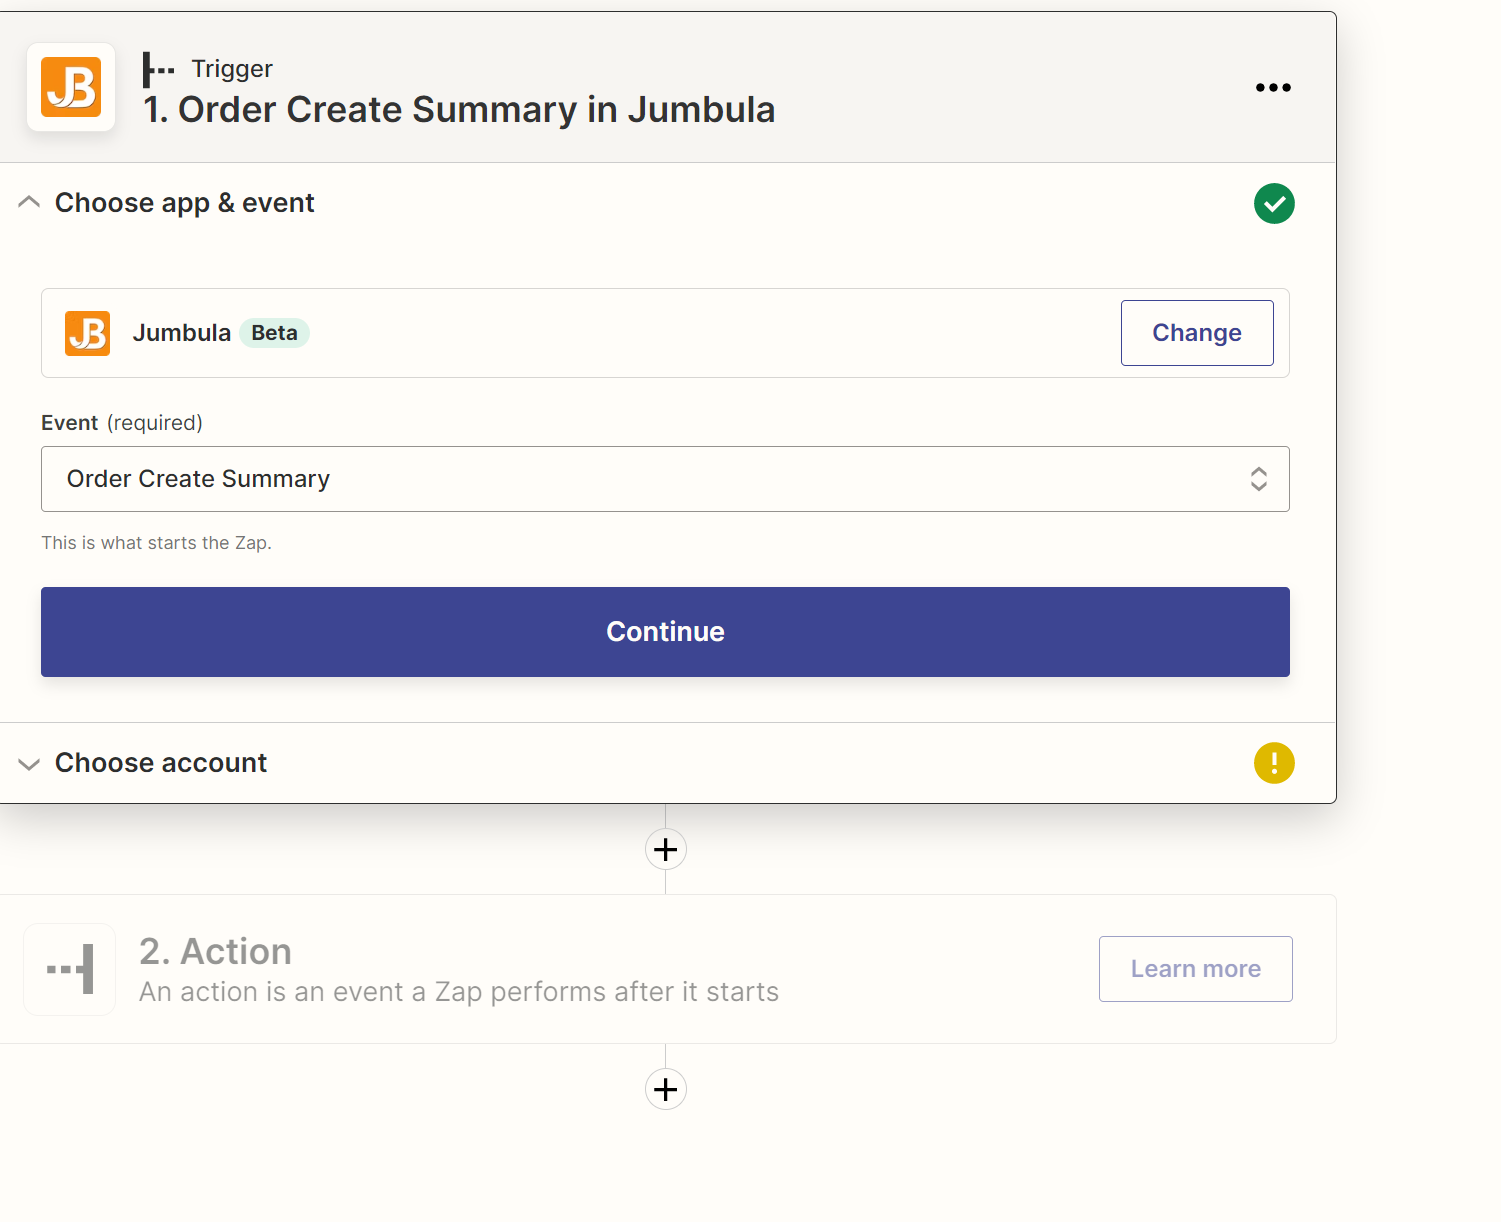Open the three-dot step options menu

(1273, 88)
